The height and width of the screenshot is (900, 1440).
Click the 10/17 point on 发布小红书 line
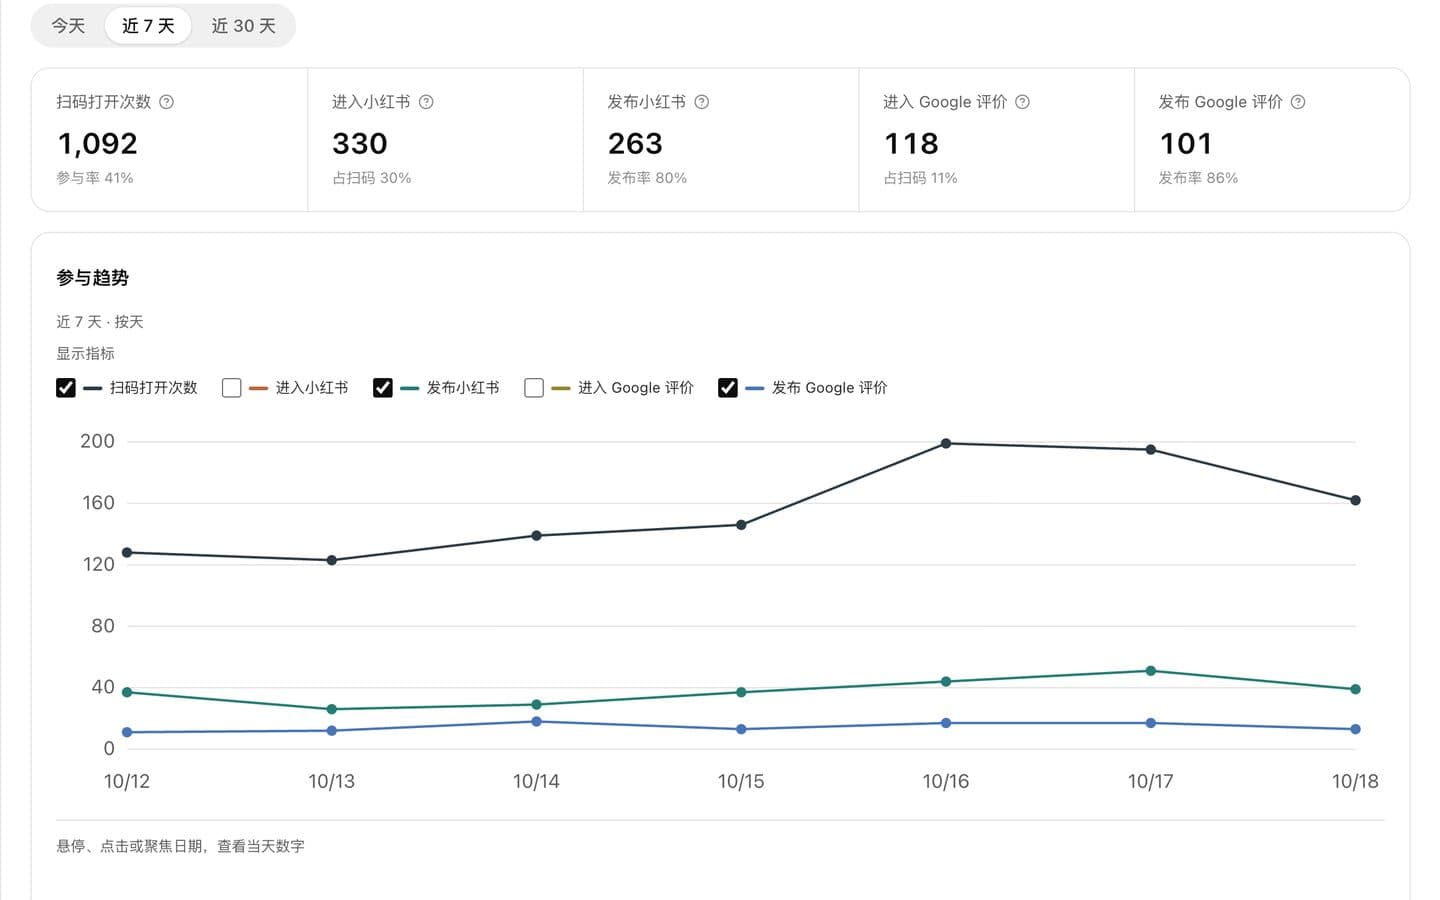(1150, 671)
